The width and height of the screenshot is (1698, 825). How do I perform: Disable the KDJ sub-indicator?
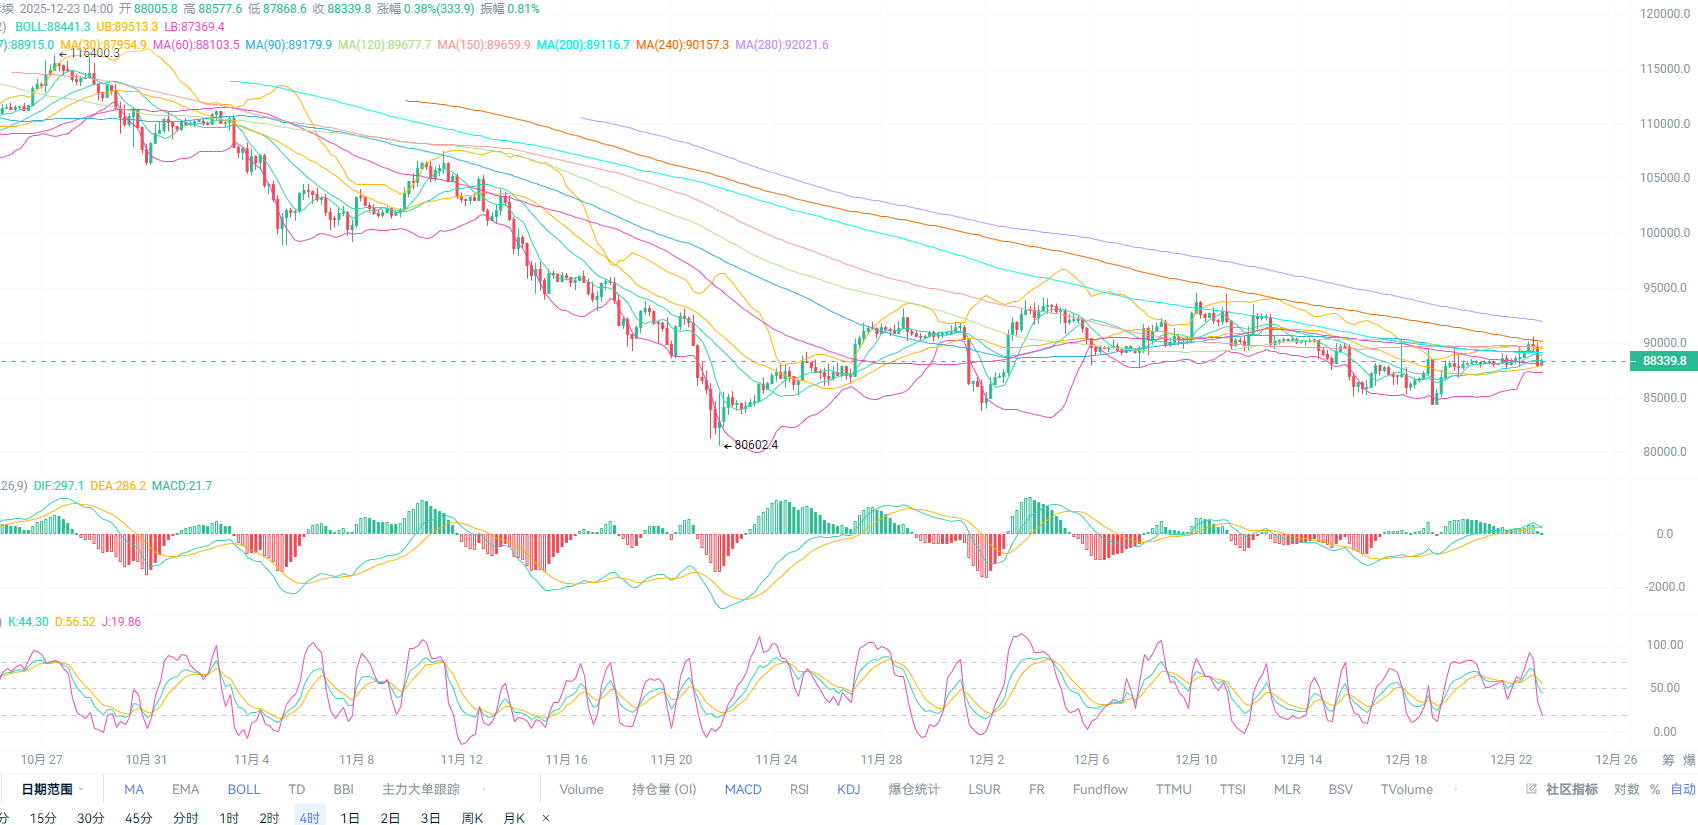(x=848, y=789)
